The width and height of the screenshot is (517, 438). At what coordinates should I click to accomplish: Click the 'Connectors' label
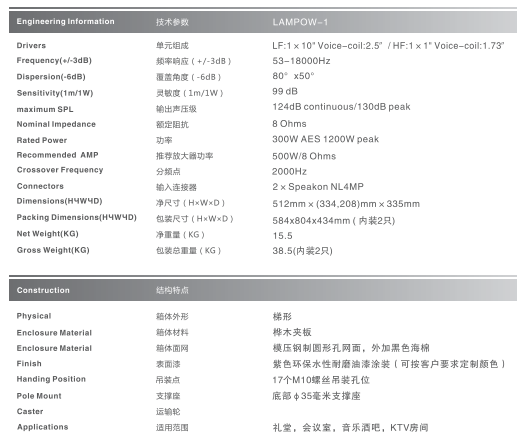click(40, 186)
